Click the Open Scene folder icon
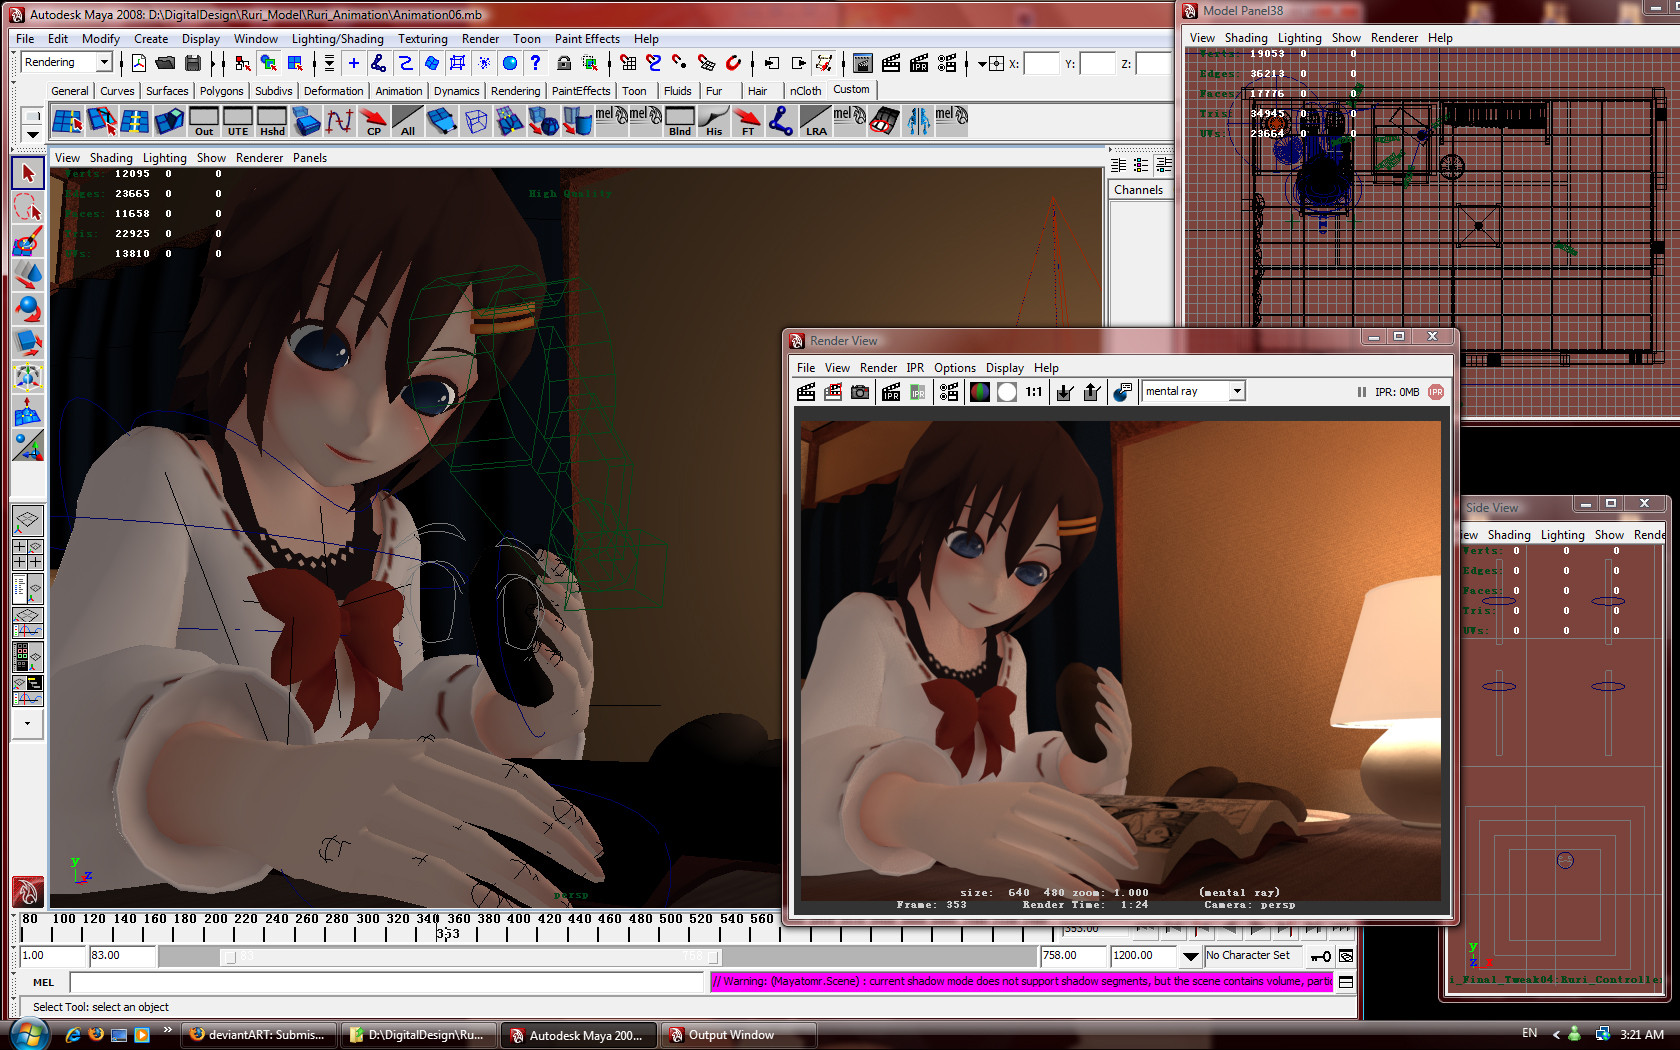 pos(165,63)
